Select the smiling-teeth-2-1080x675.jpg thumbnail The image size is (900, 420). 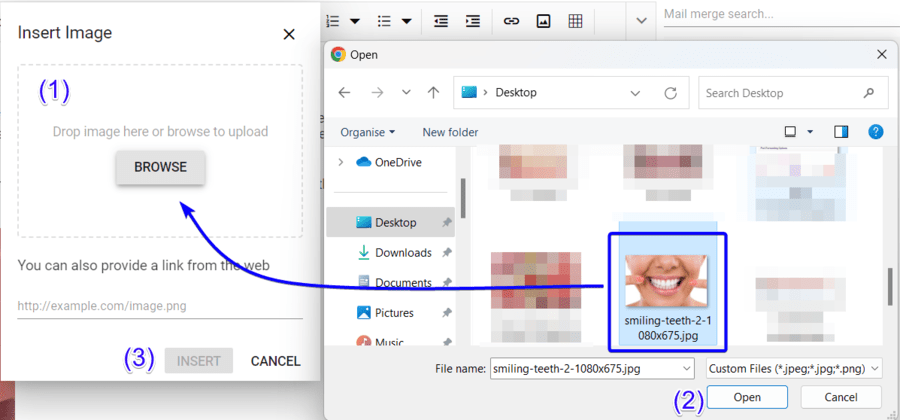667,284
